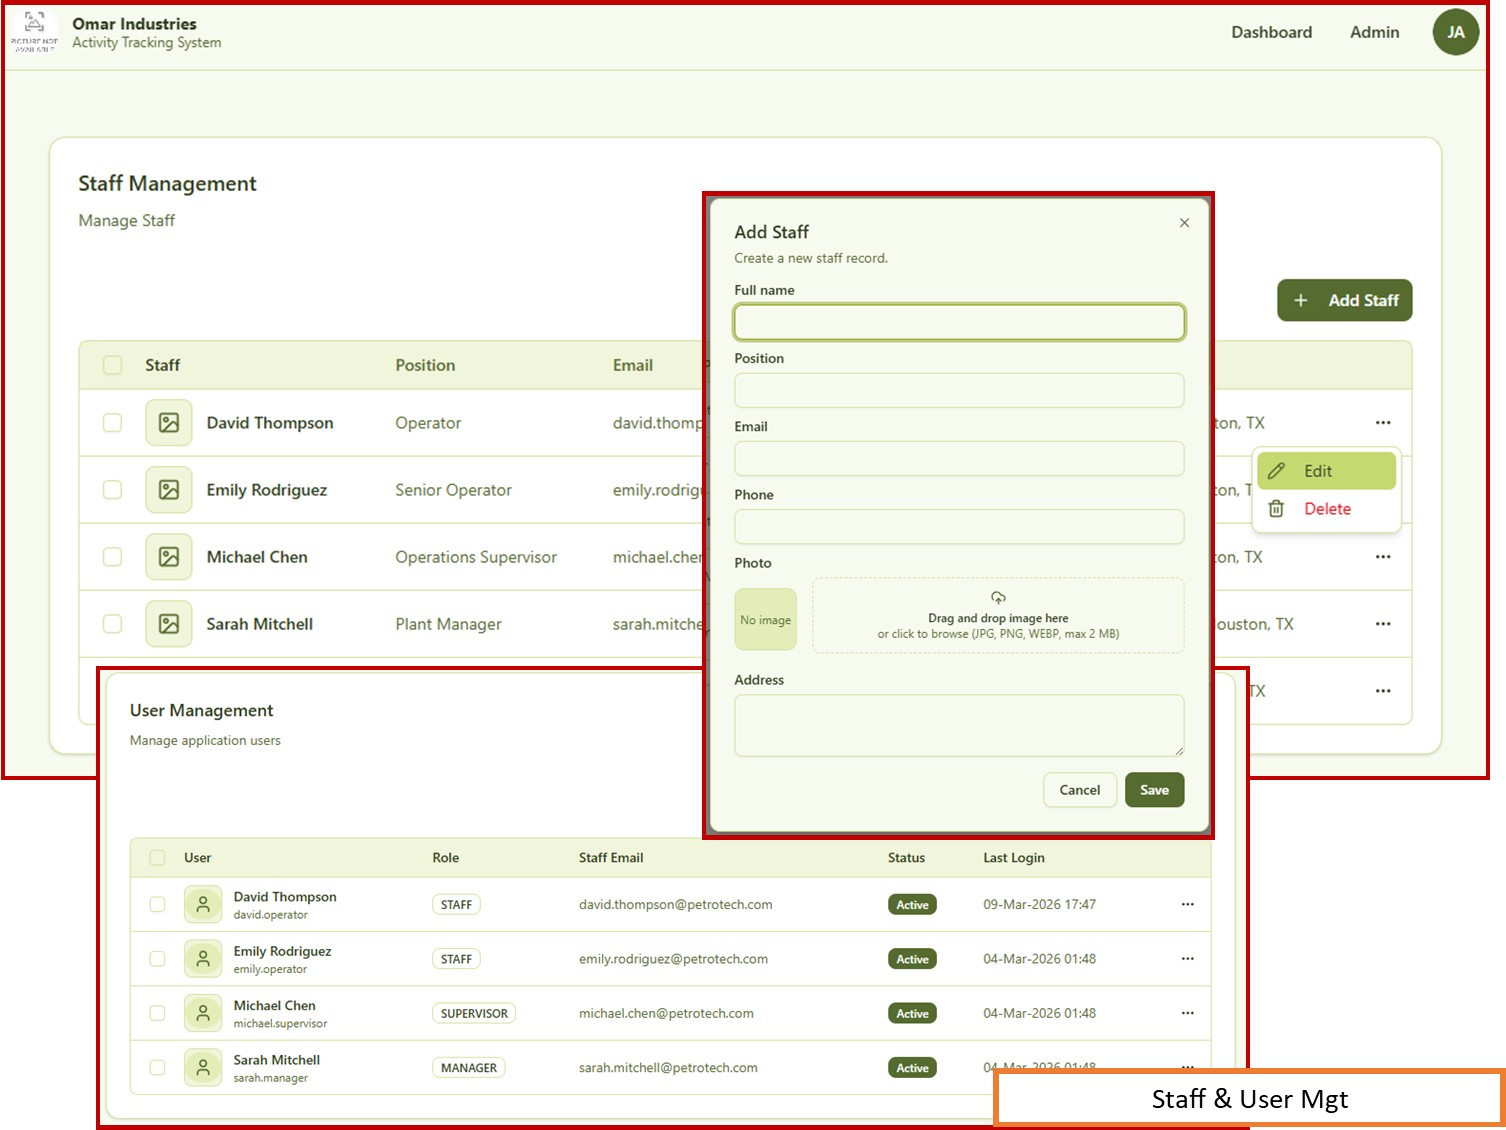The width and height of the screenshot is (1506, 1130).
Task: Choose Delete from the context menu
Action: (x=1325, y=509)
